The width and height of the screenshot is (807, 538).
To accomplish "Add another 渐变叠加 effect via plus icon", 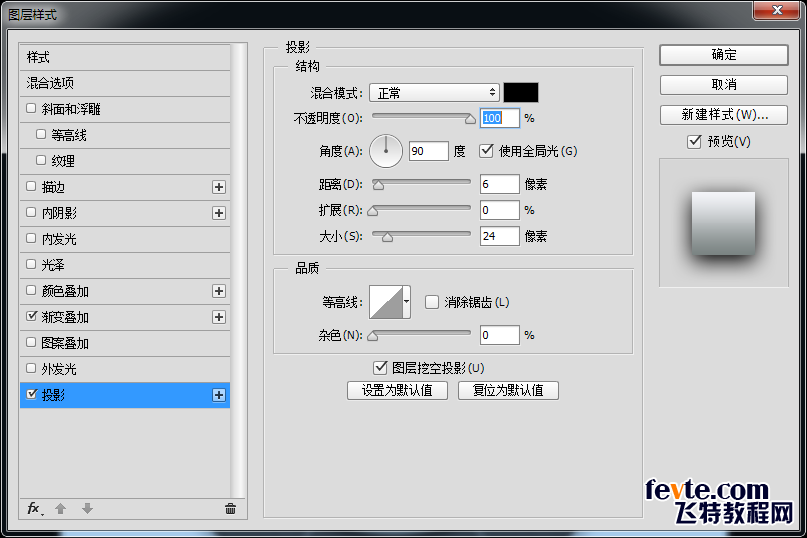I will (219, 317).
